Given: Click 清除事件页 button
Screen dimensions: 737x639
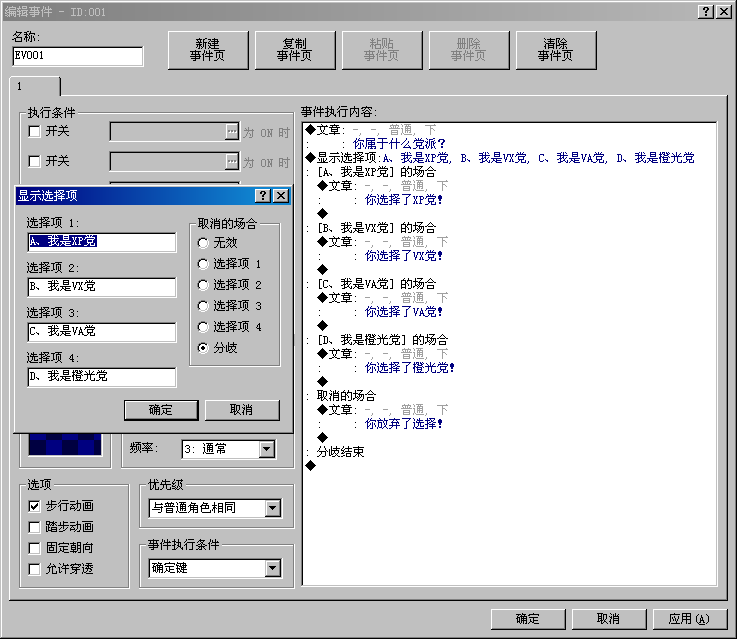Looking at the screenshot, I should [x=556, y=50].
